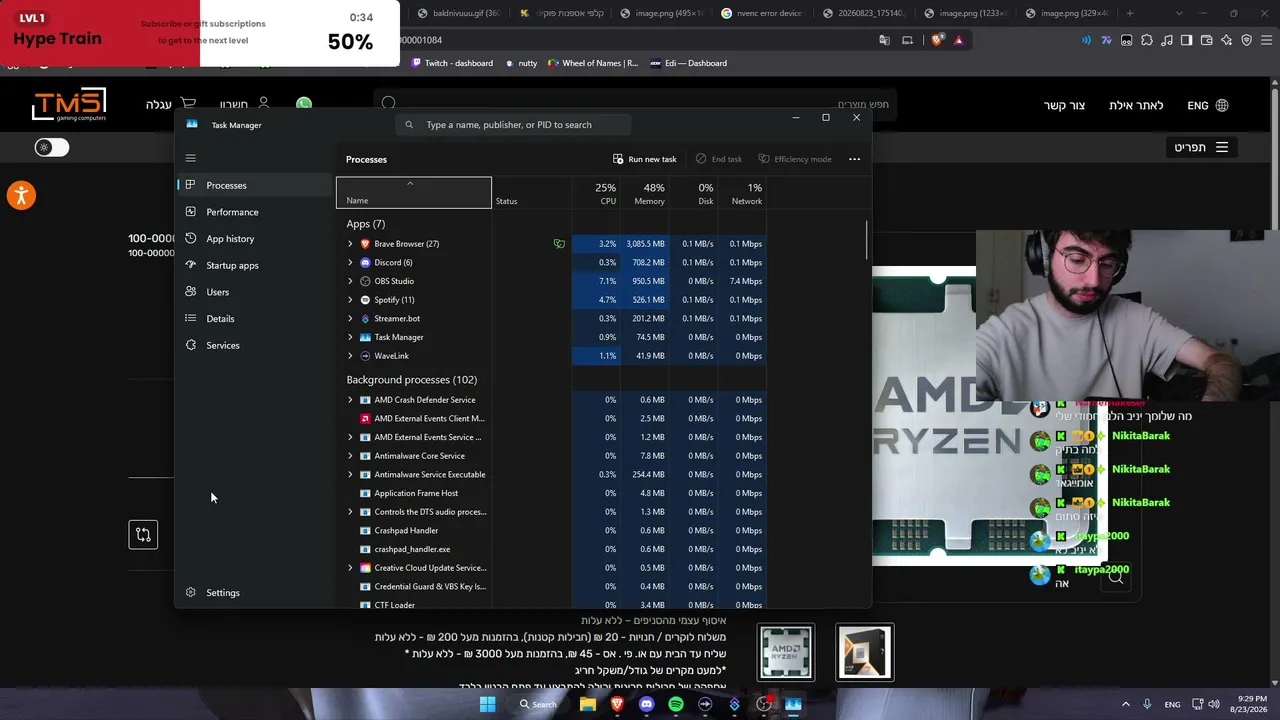Open the App history page
The width and height of the screenshot is (1280, 720).
(254, 239)
